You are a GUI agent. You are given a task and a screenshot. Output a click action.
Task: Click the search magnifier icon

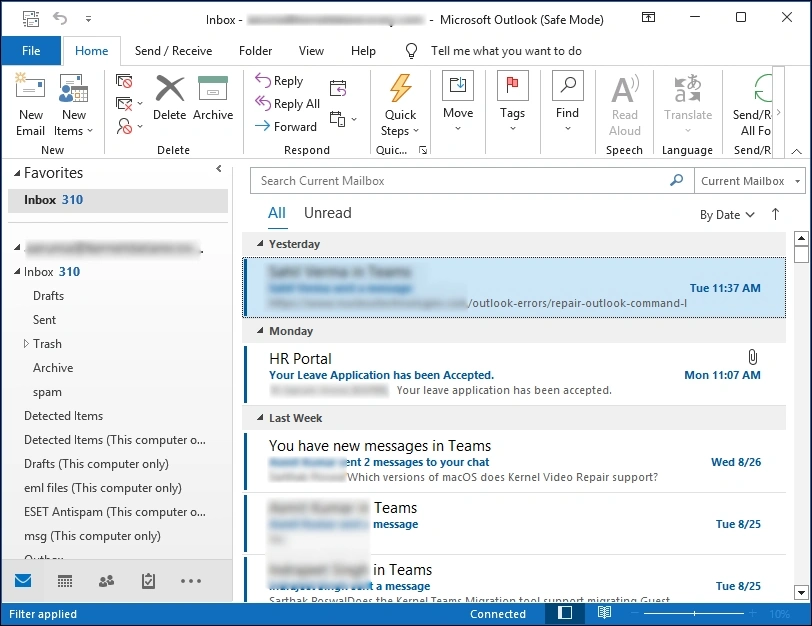676,180
